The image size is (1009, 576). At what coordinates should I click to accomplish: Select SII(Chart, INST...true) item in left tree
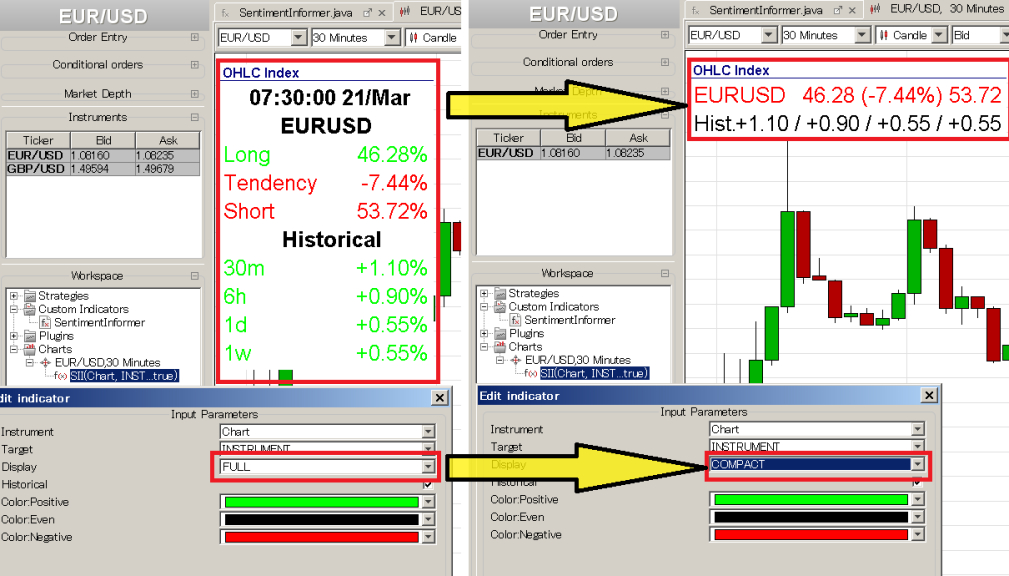click(124, 376)
